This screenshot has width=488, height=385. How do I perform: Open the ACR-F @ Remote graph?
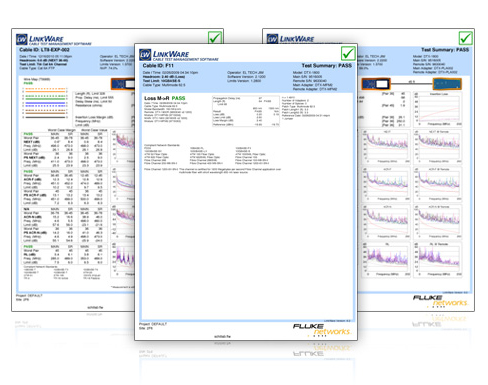pyautogui.click(x=438, y=184)
